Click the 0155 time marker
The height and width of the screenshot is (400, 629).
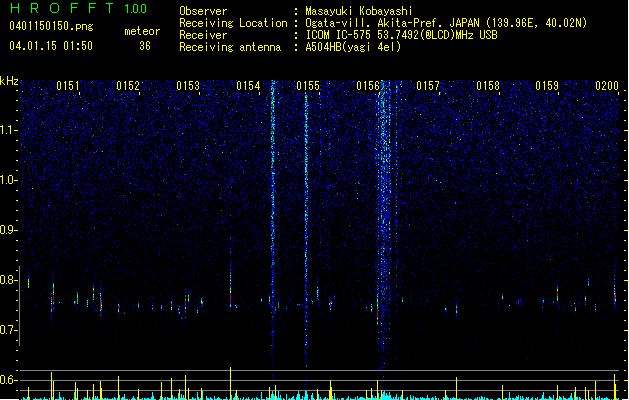(x=308, y=86)
